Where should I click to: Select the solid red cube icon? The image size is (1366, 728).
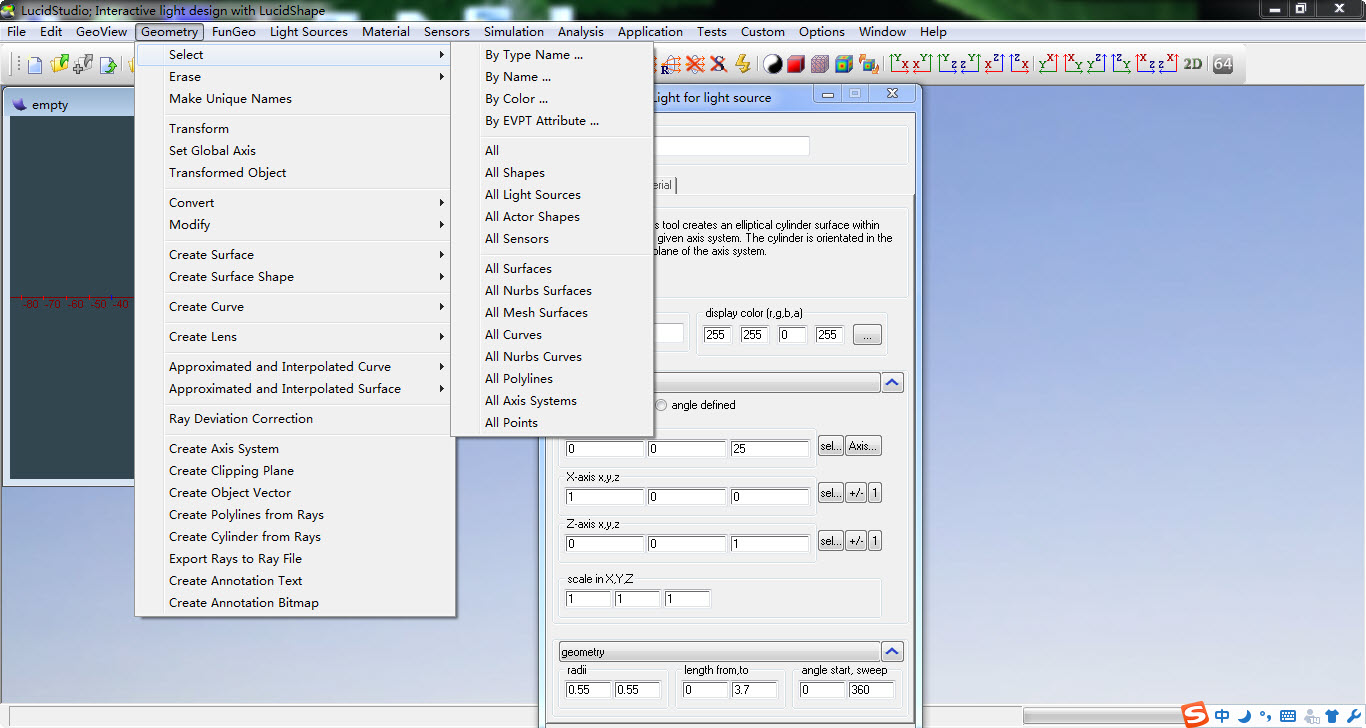point(796,64)
